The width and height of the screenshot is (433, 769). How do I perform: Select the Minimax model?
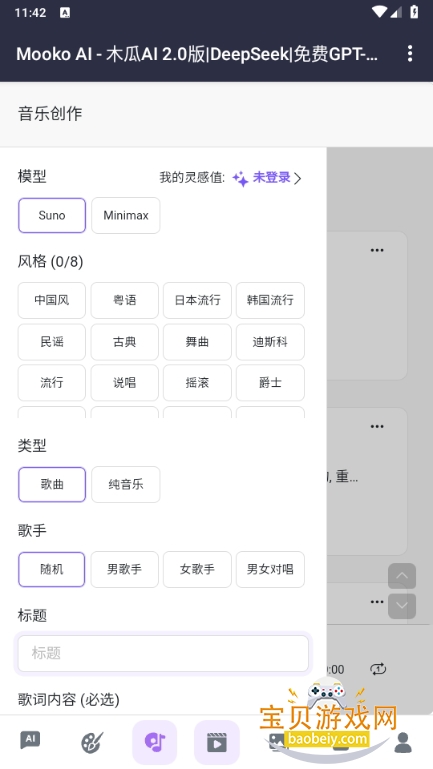pos(126,215)
